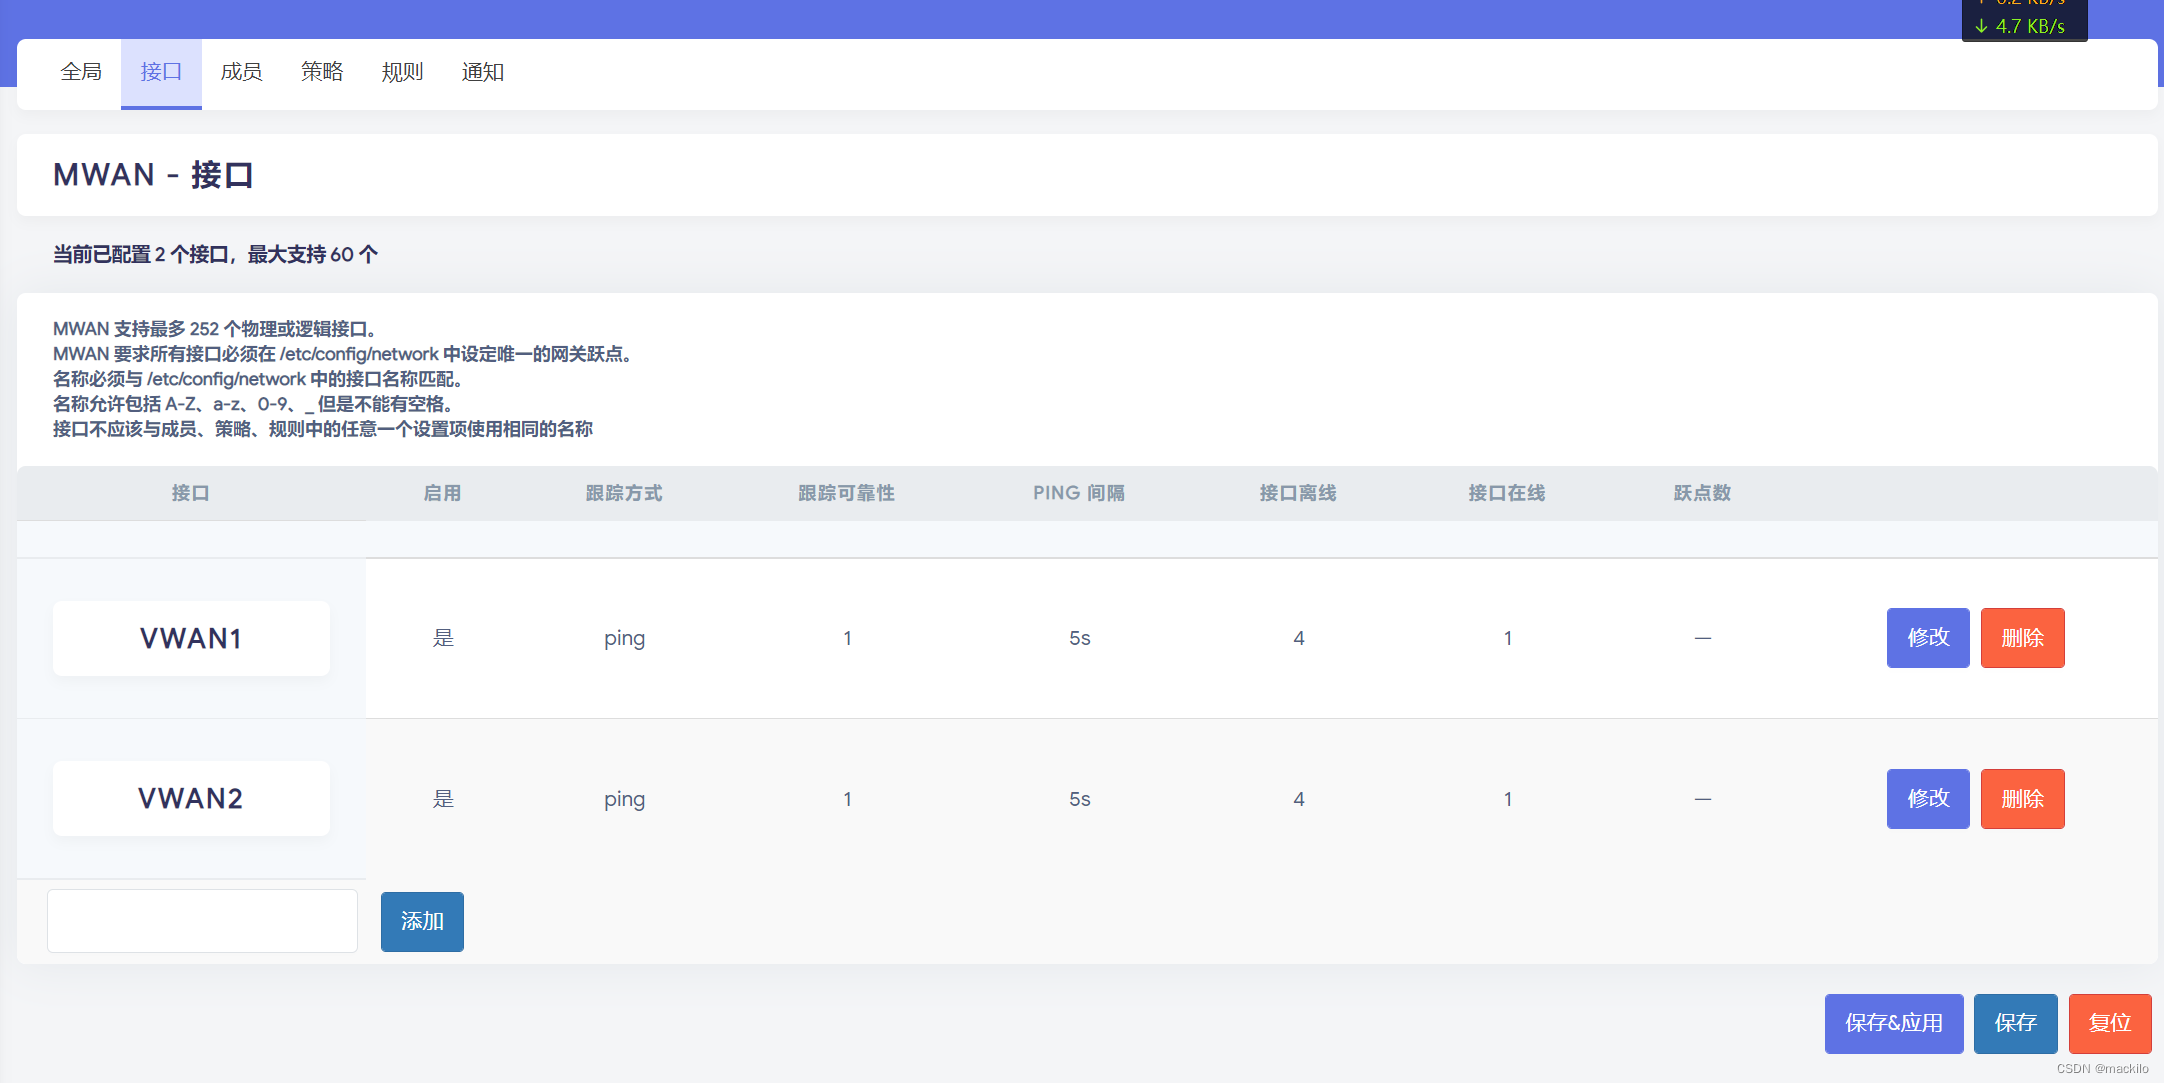
Task: Click 删除 button for VWAN1
Action: (x=2022, y=638)
